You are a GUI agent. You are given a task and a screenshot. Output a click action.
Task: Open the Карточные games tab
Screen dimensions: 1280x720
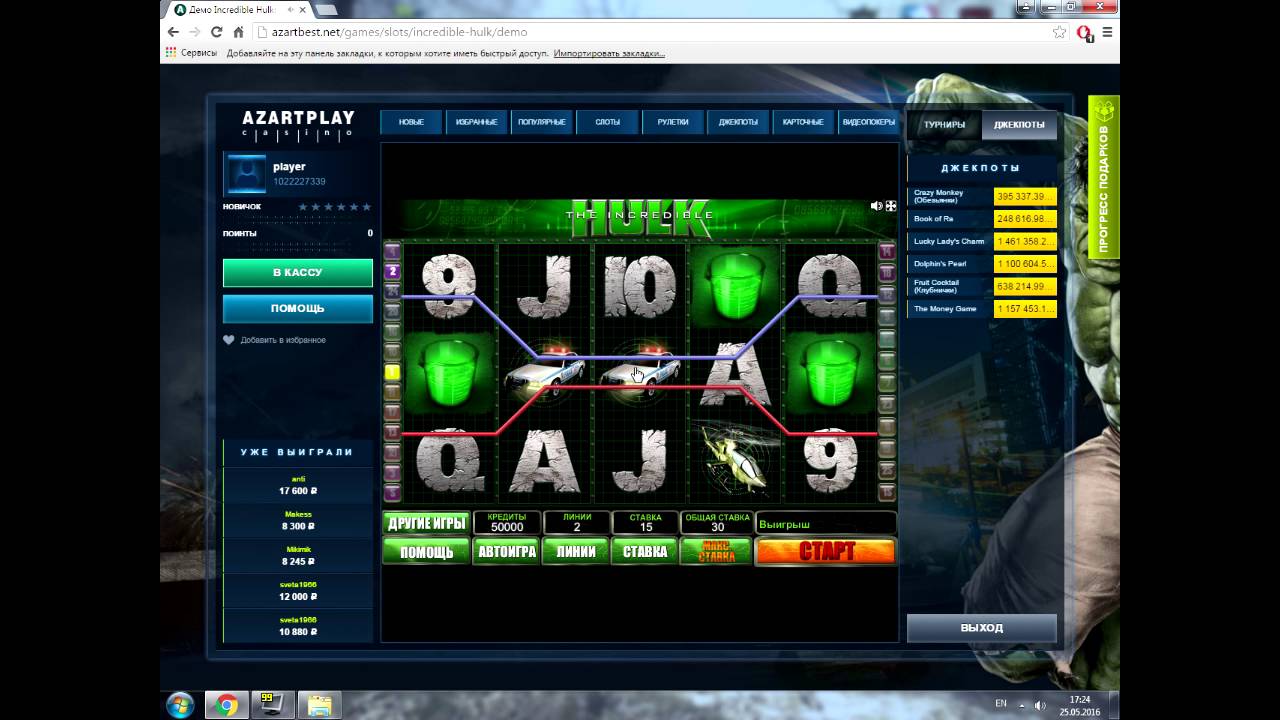tap(803, 122)
